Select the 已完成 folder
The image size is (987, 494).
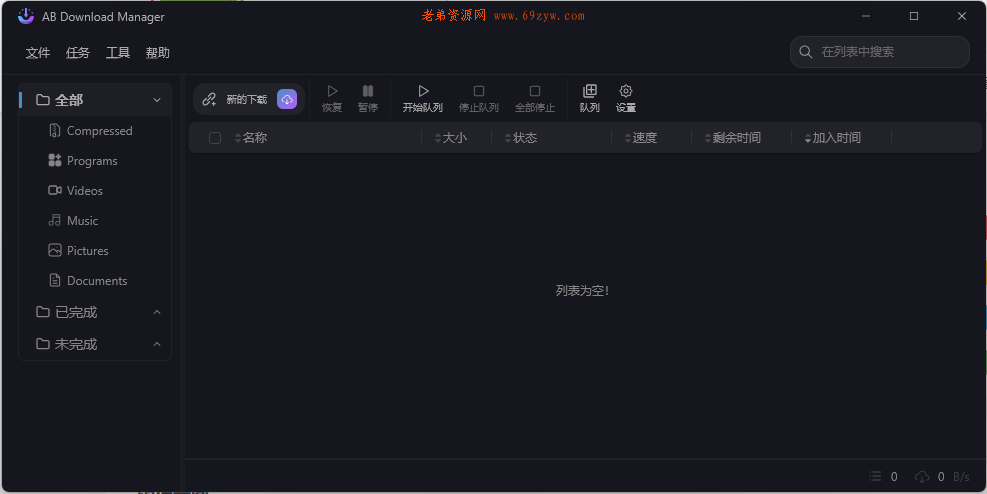pyautogui.click(x=95, y=312)
